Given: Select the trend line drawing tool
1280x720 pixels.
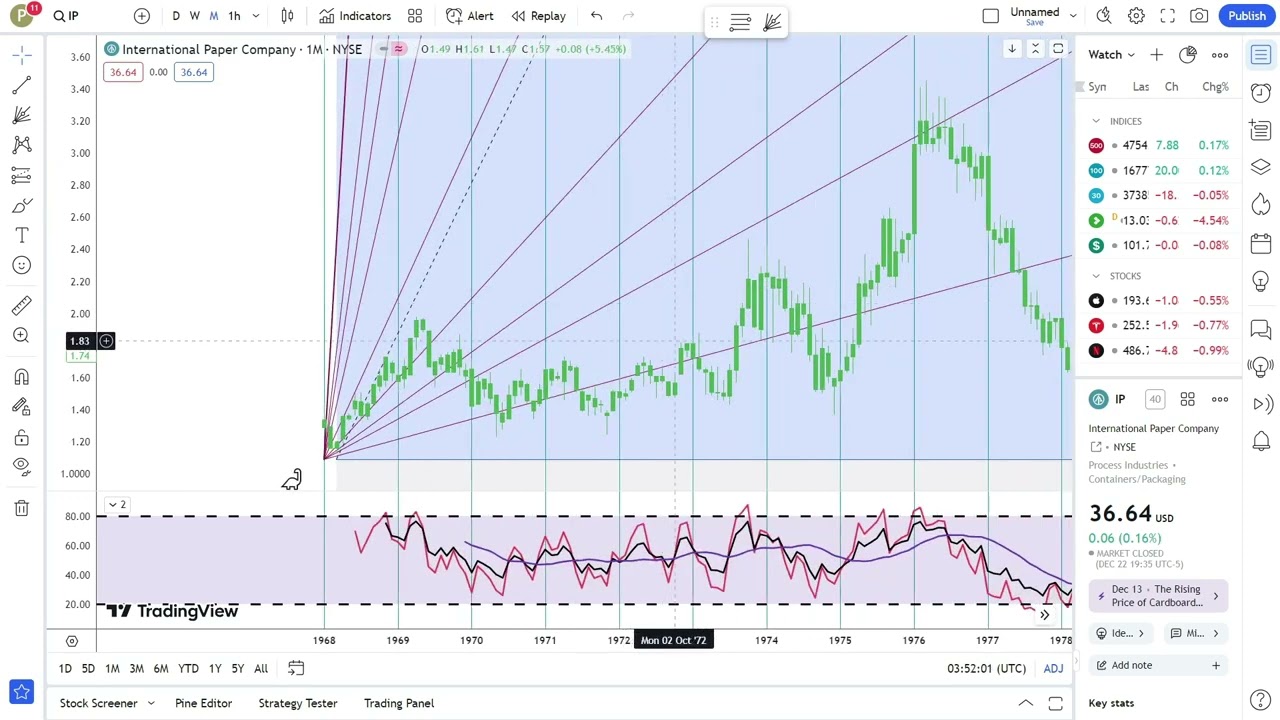Looking at the screenshot, I should (21, 85).
